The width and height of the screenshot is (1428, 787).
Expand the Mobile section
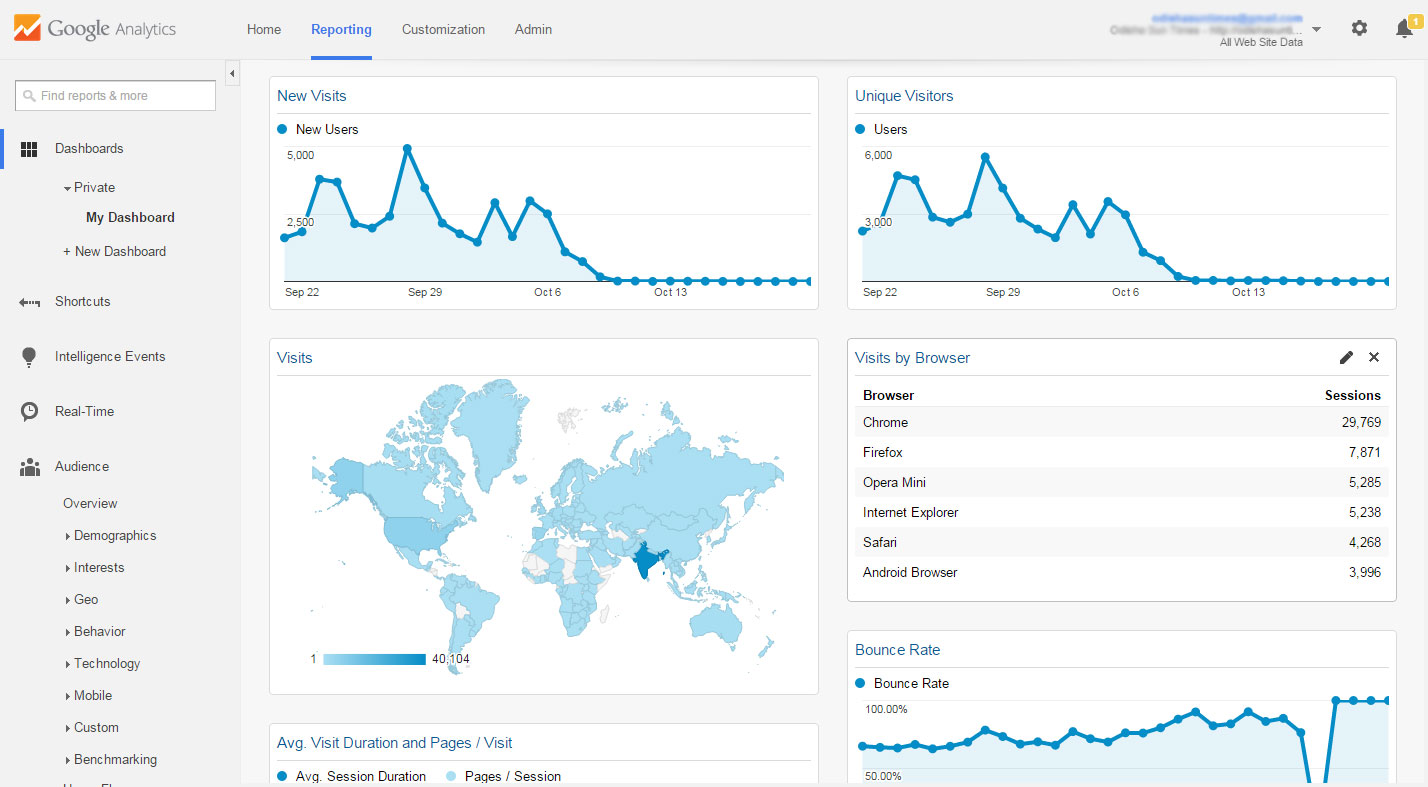pyautogui.click(x=67, y=696)
